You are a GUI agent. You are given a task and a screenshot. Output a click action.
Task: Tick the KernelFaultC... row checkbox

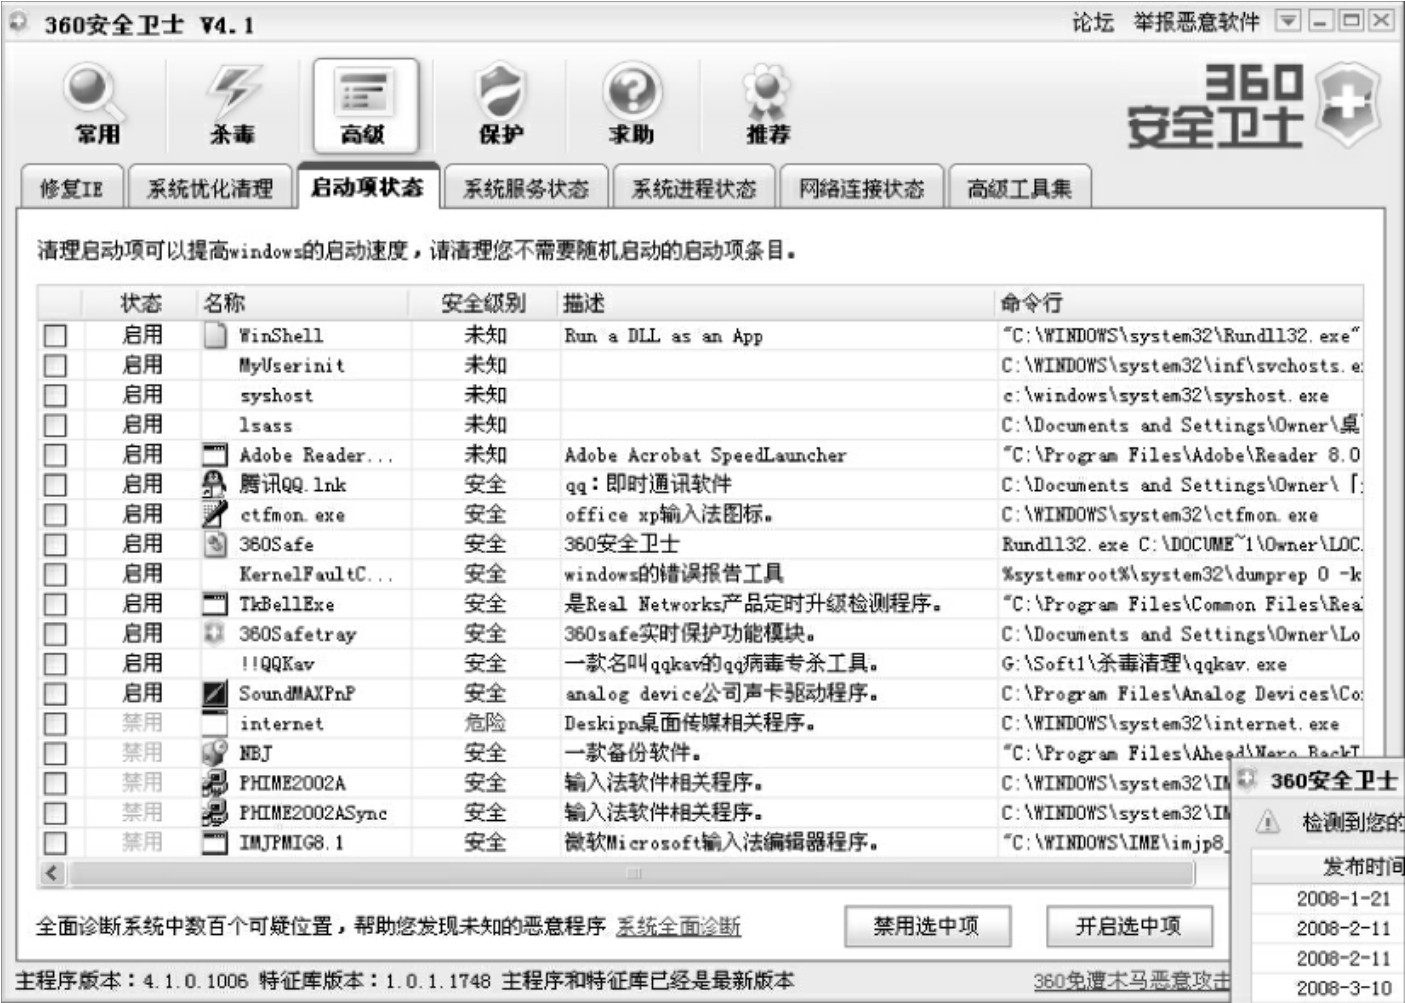(56, 575)
